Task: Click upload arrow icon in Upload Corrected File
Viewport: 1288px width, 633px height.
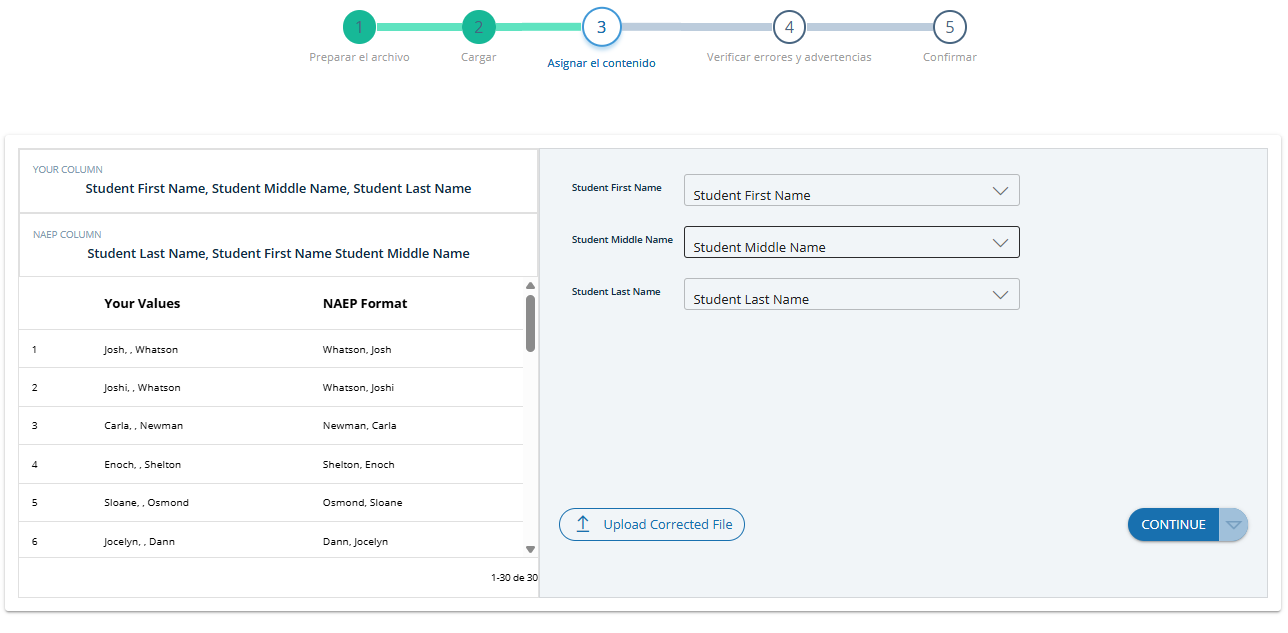Action: 583,524
